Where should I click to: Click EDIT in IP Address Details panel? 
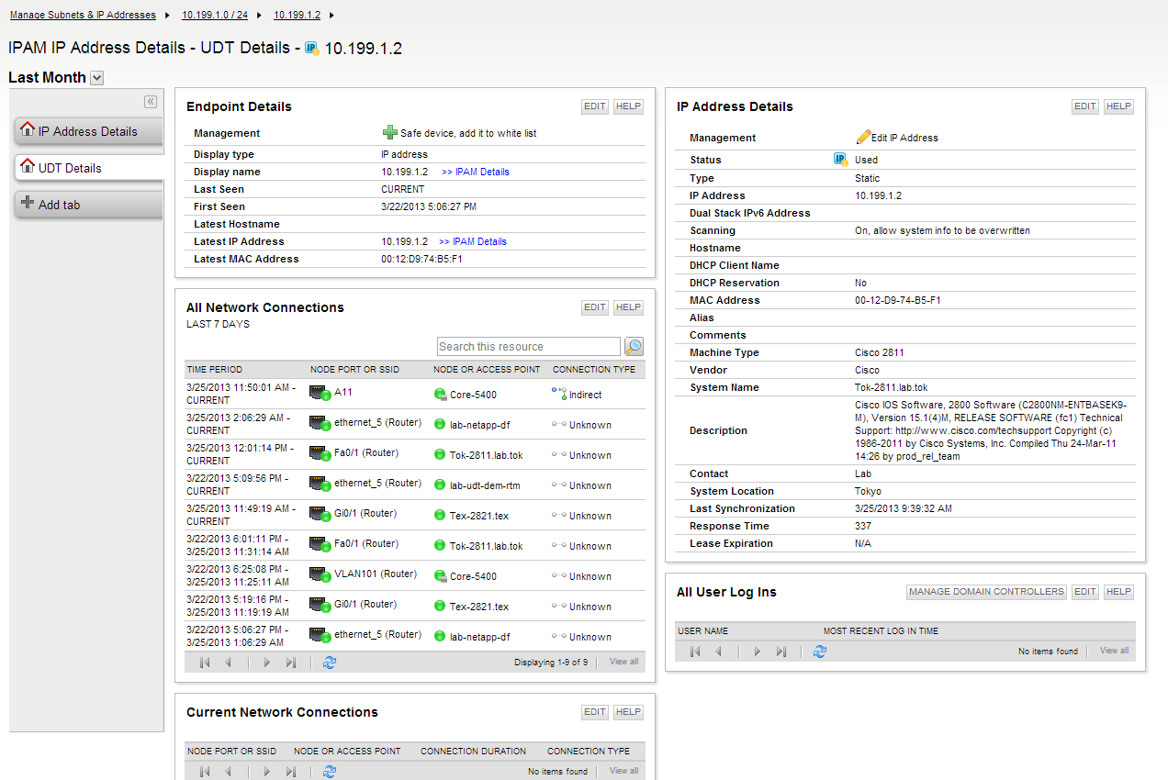1085,107
